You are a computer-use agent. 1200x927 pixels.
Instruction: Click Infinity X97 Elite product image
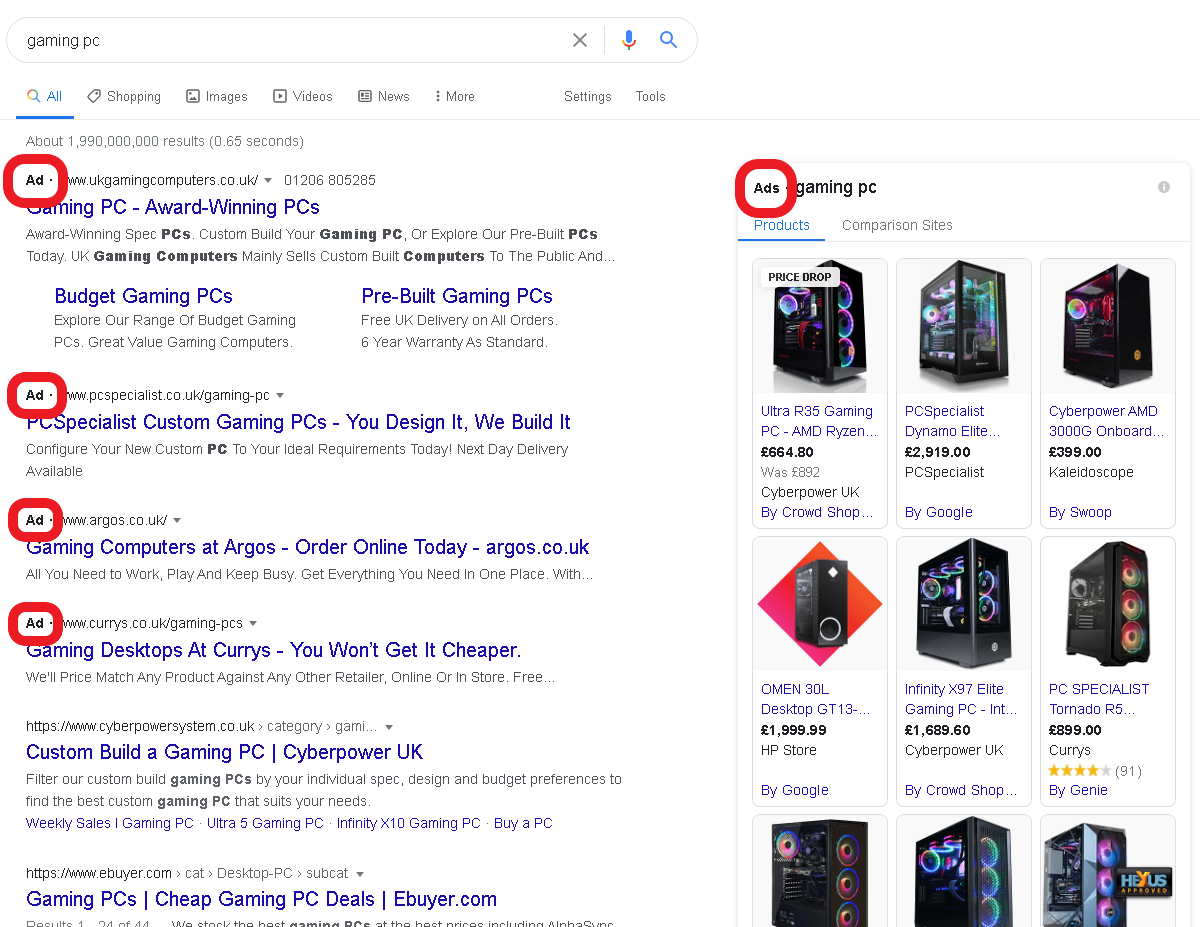point(964,605)
